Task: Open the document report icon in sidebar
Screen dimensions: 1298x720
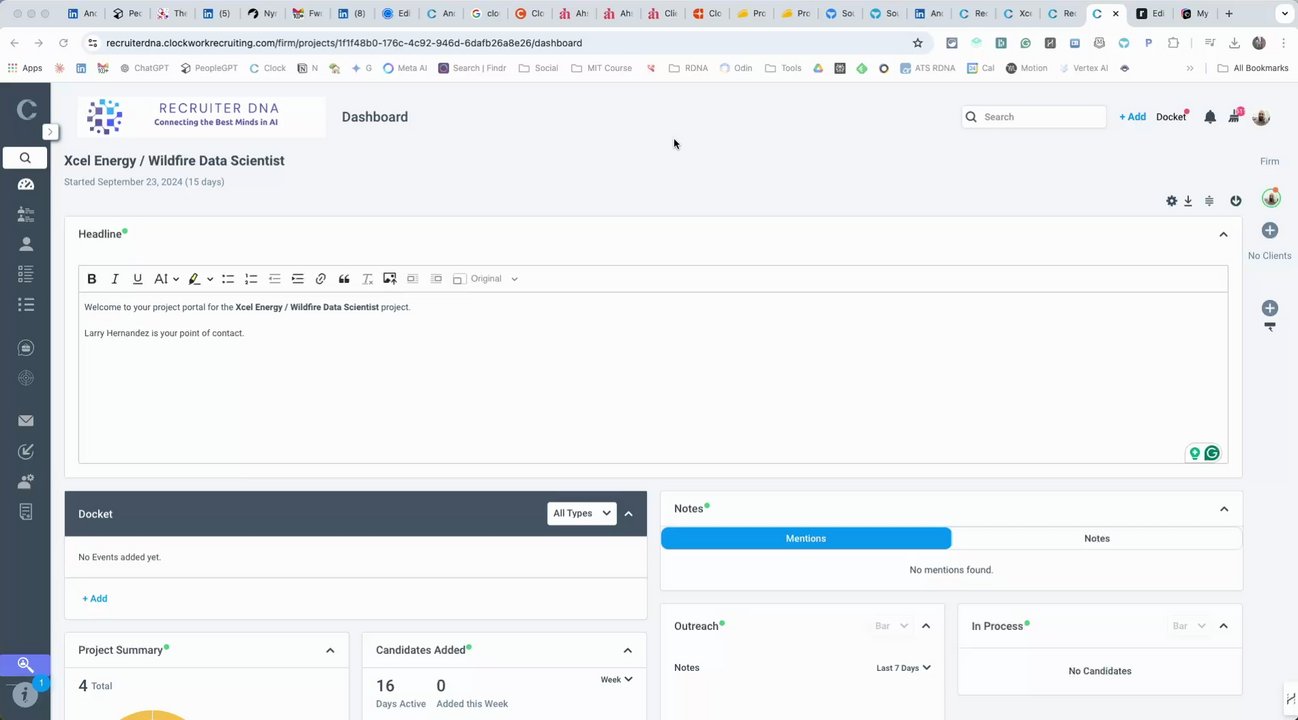Action: click(26, 512)
